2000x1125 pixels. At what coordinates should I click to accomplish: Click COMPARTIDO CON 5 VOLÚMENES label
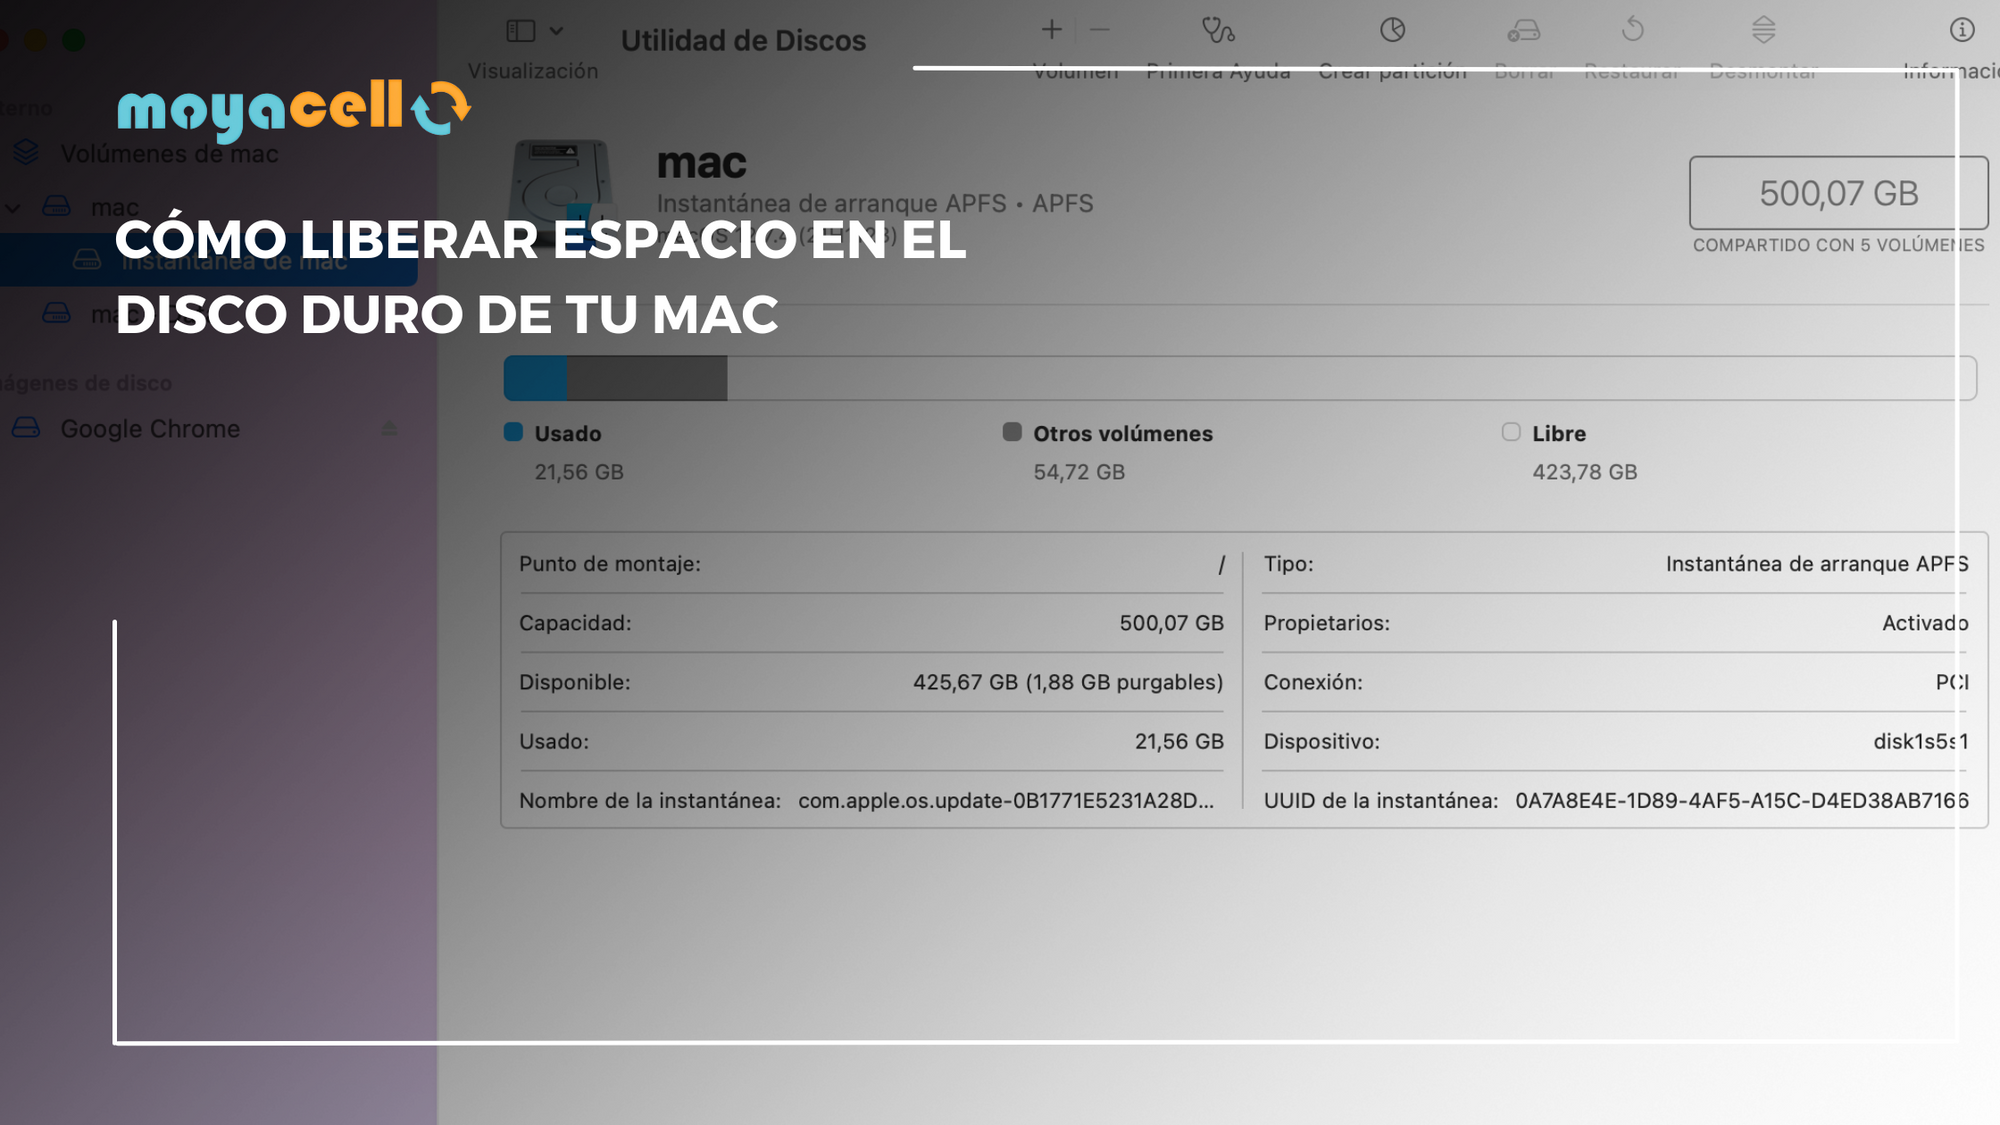coord(1838,246)
